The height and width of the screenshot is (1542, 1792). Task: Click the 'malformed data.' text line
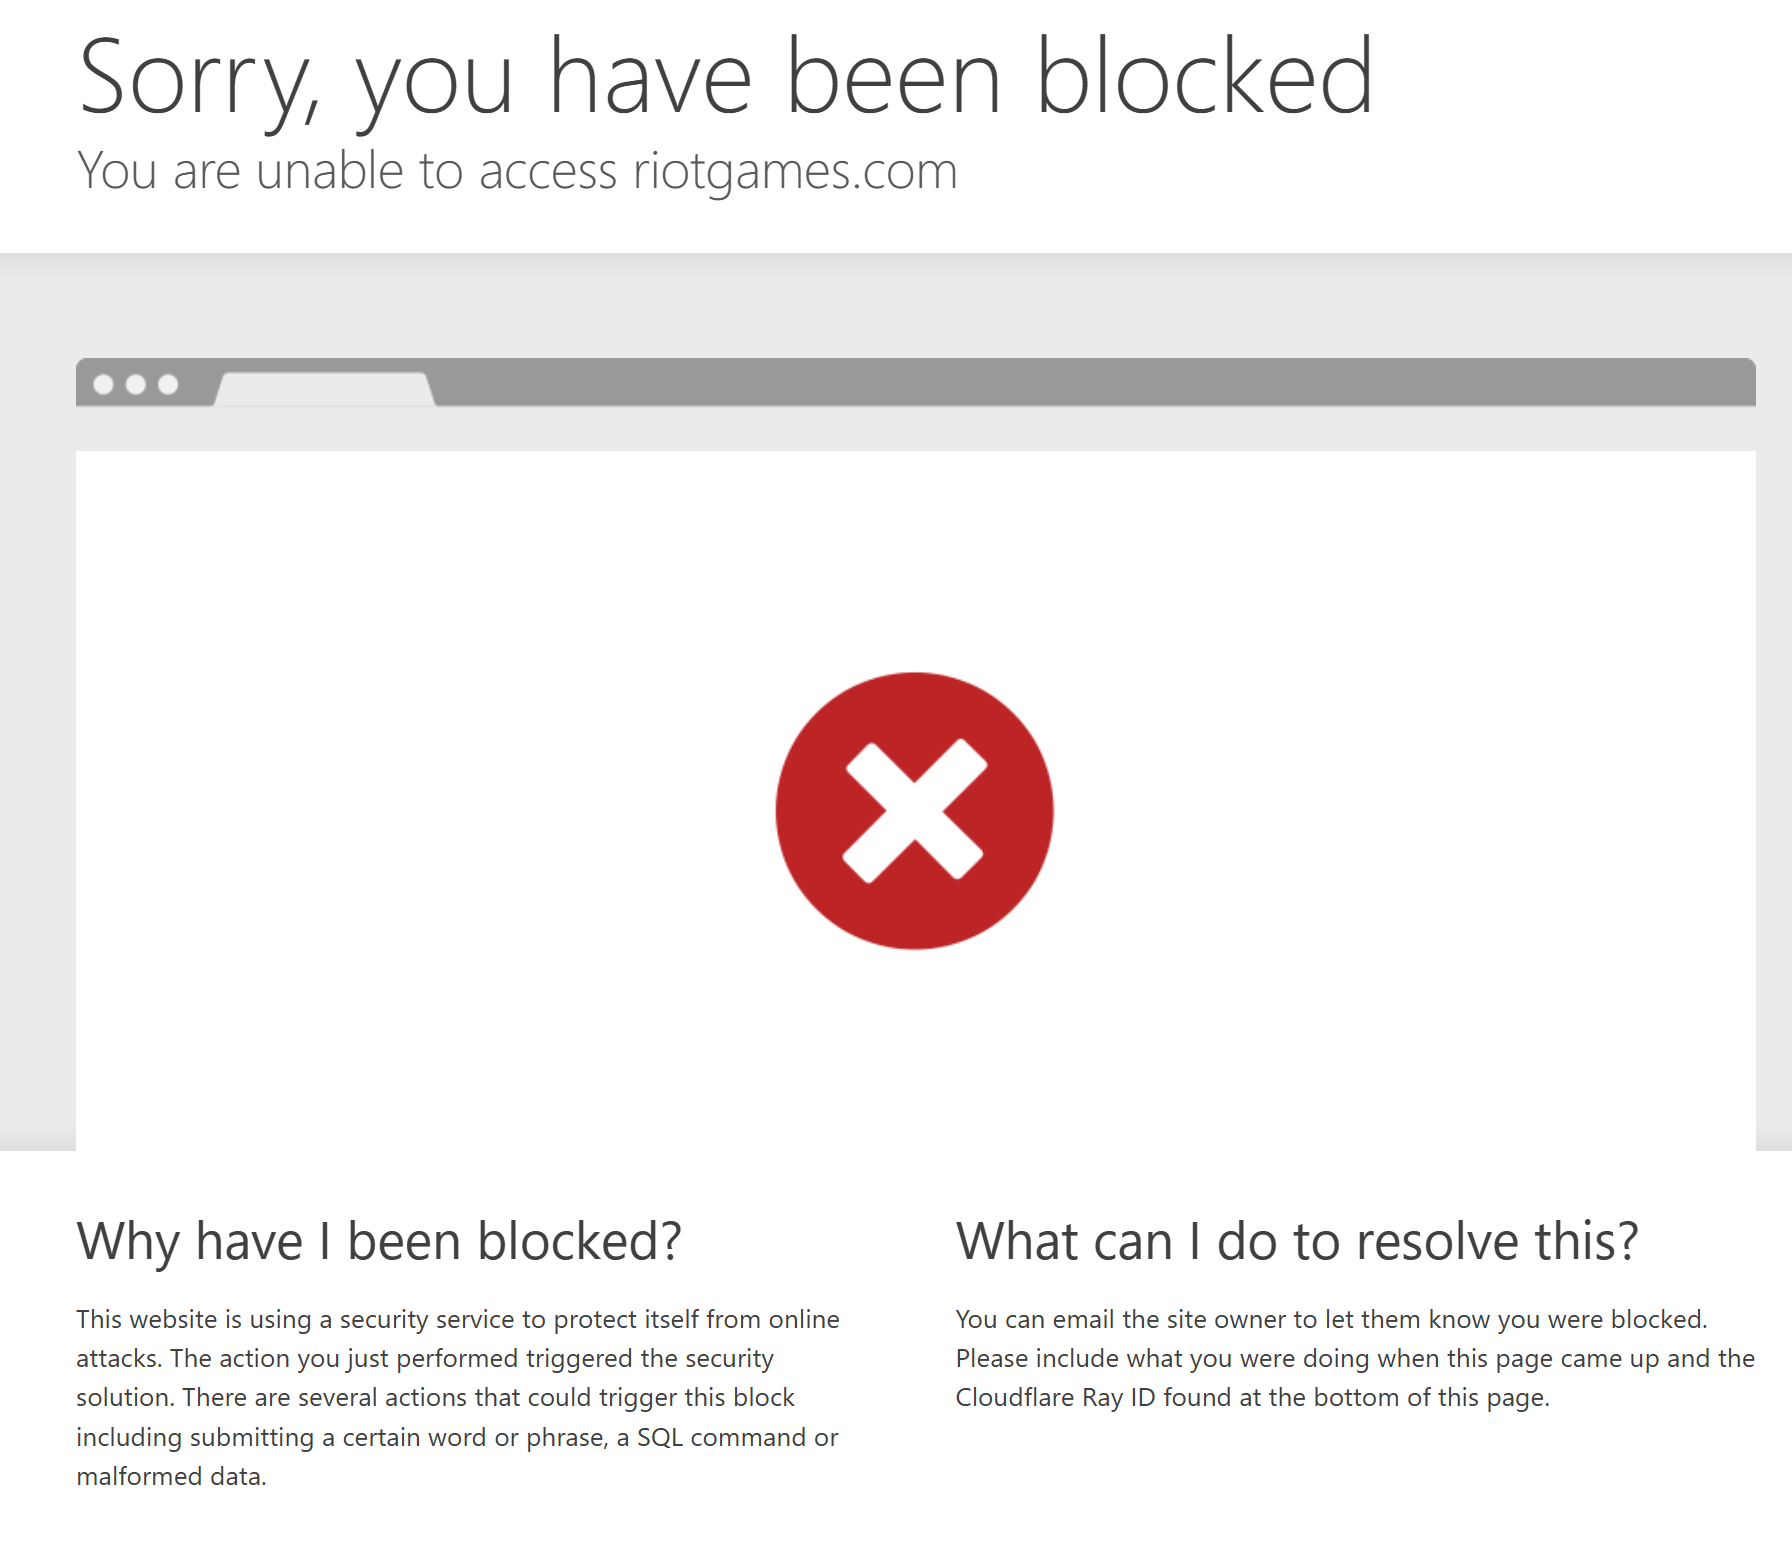pyautogui.click(x=171, y=1476)
